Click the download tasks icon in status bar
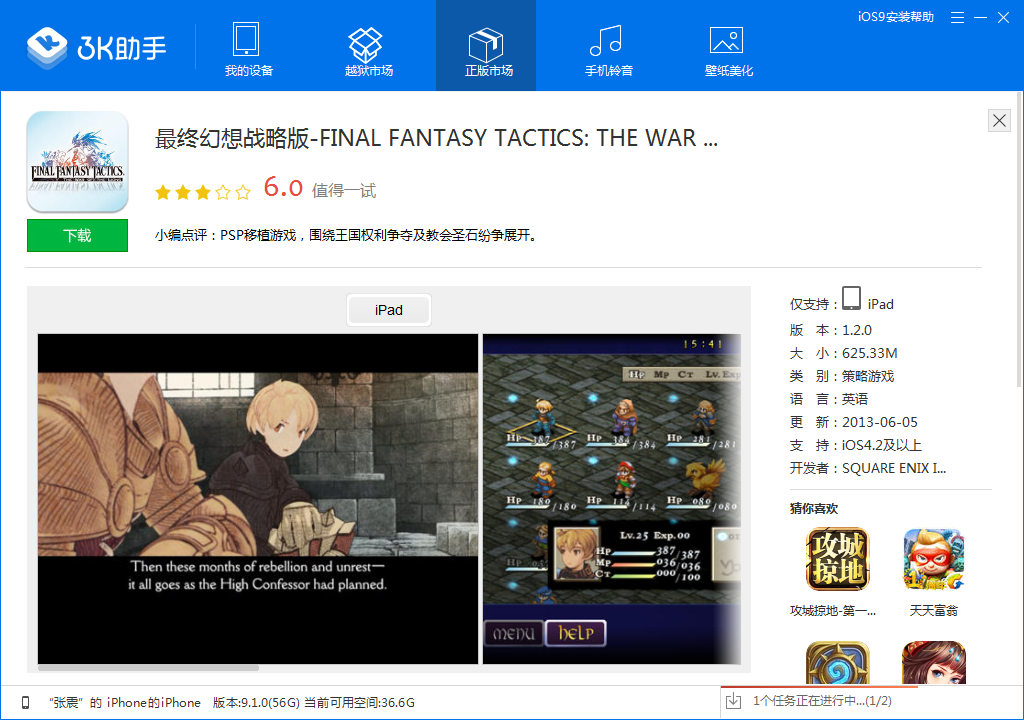 click(x=733, y=701)
